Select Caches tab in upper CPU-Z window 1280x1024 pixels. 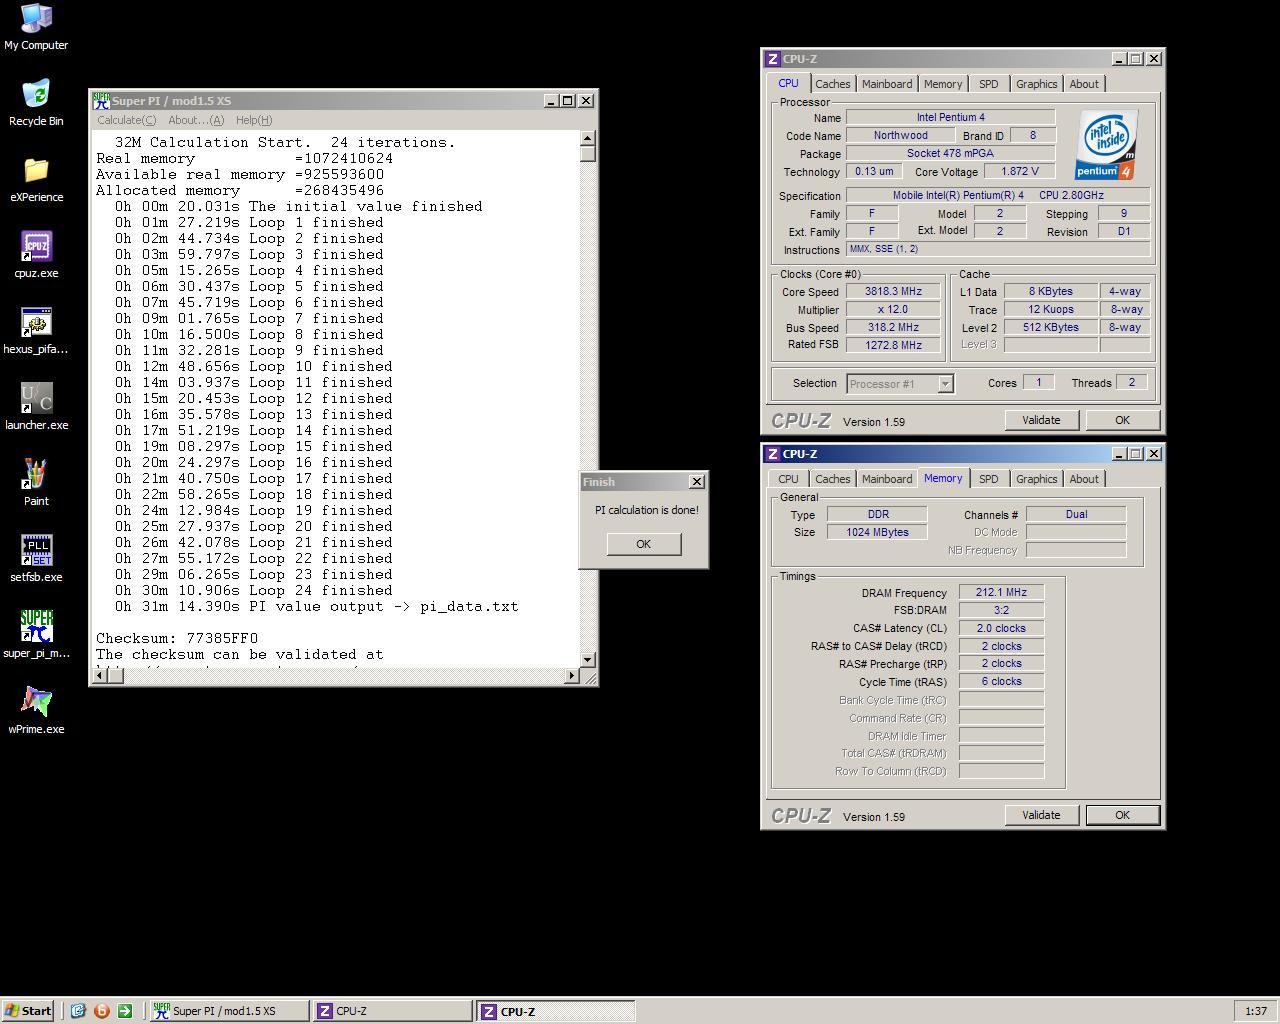point(832,84)
